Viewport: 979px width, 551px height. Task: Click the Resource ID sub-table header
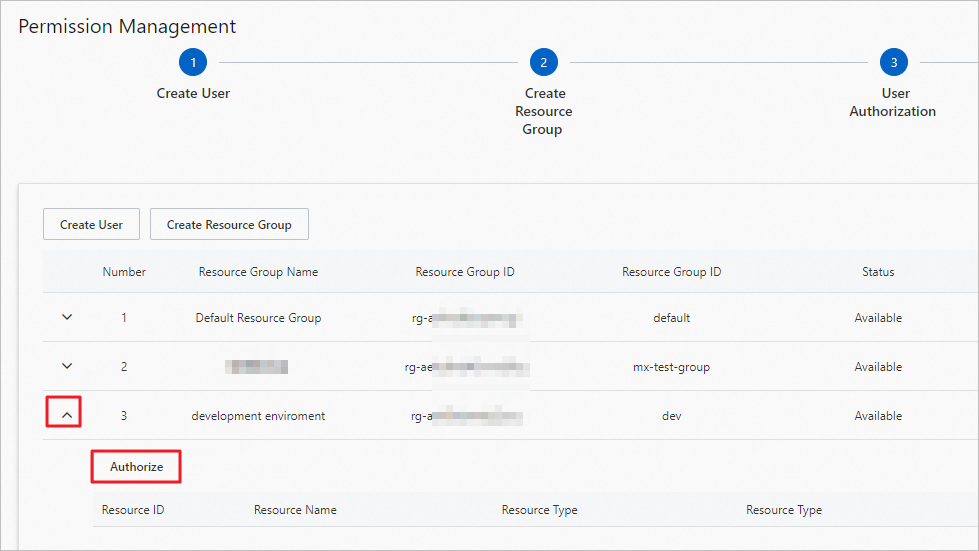tap(133, 510)
